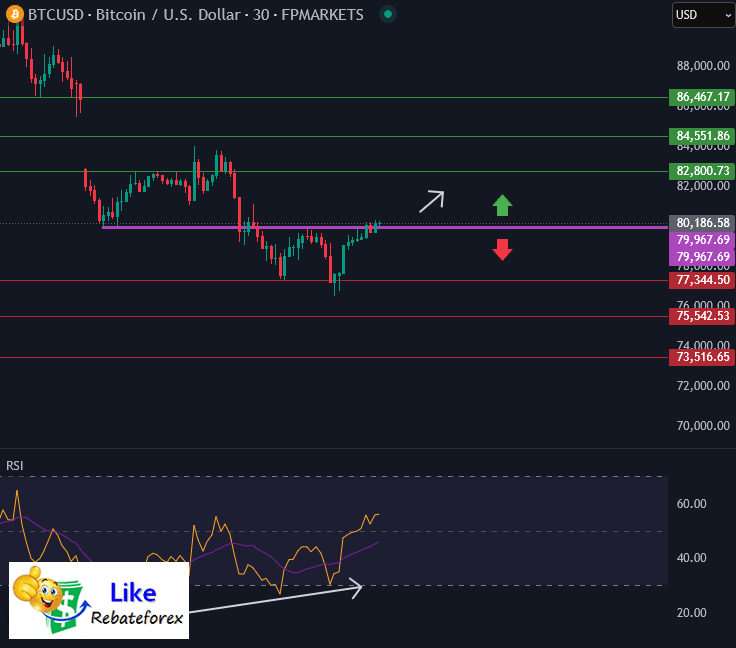Select the upper 79,967.69 purple price label

click(702, 240)
